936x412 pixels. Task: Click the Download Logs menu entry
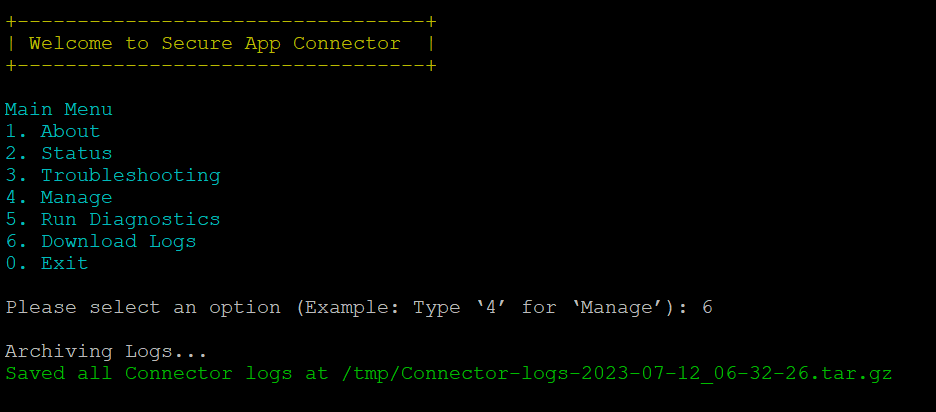click(x=101, y=241)
